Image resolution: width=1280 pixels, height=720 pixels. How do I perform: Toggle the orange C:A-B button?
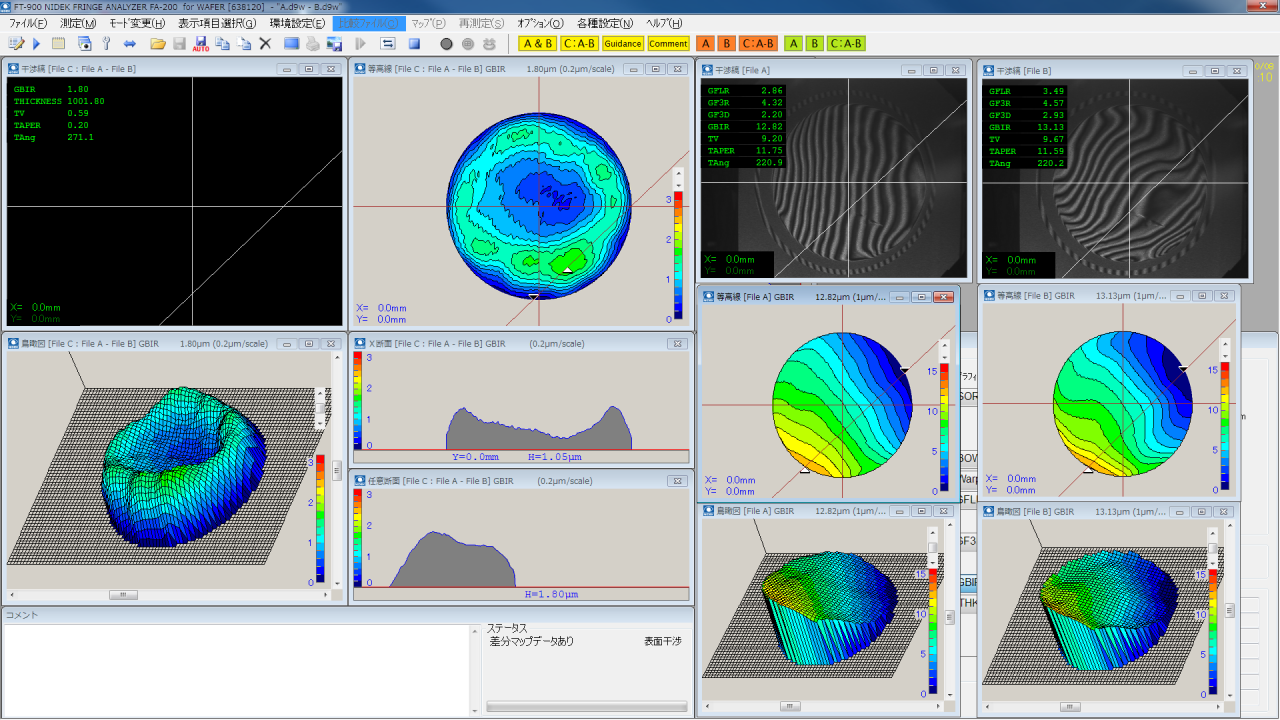(759, 44)
